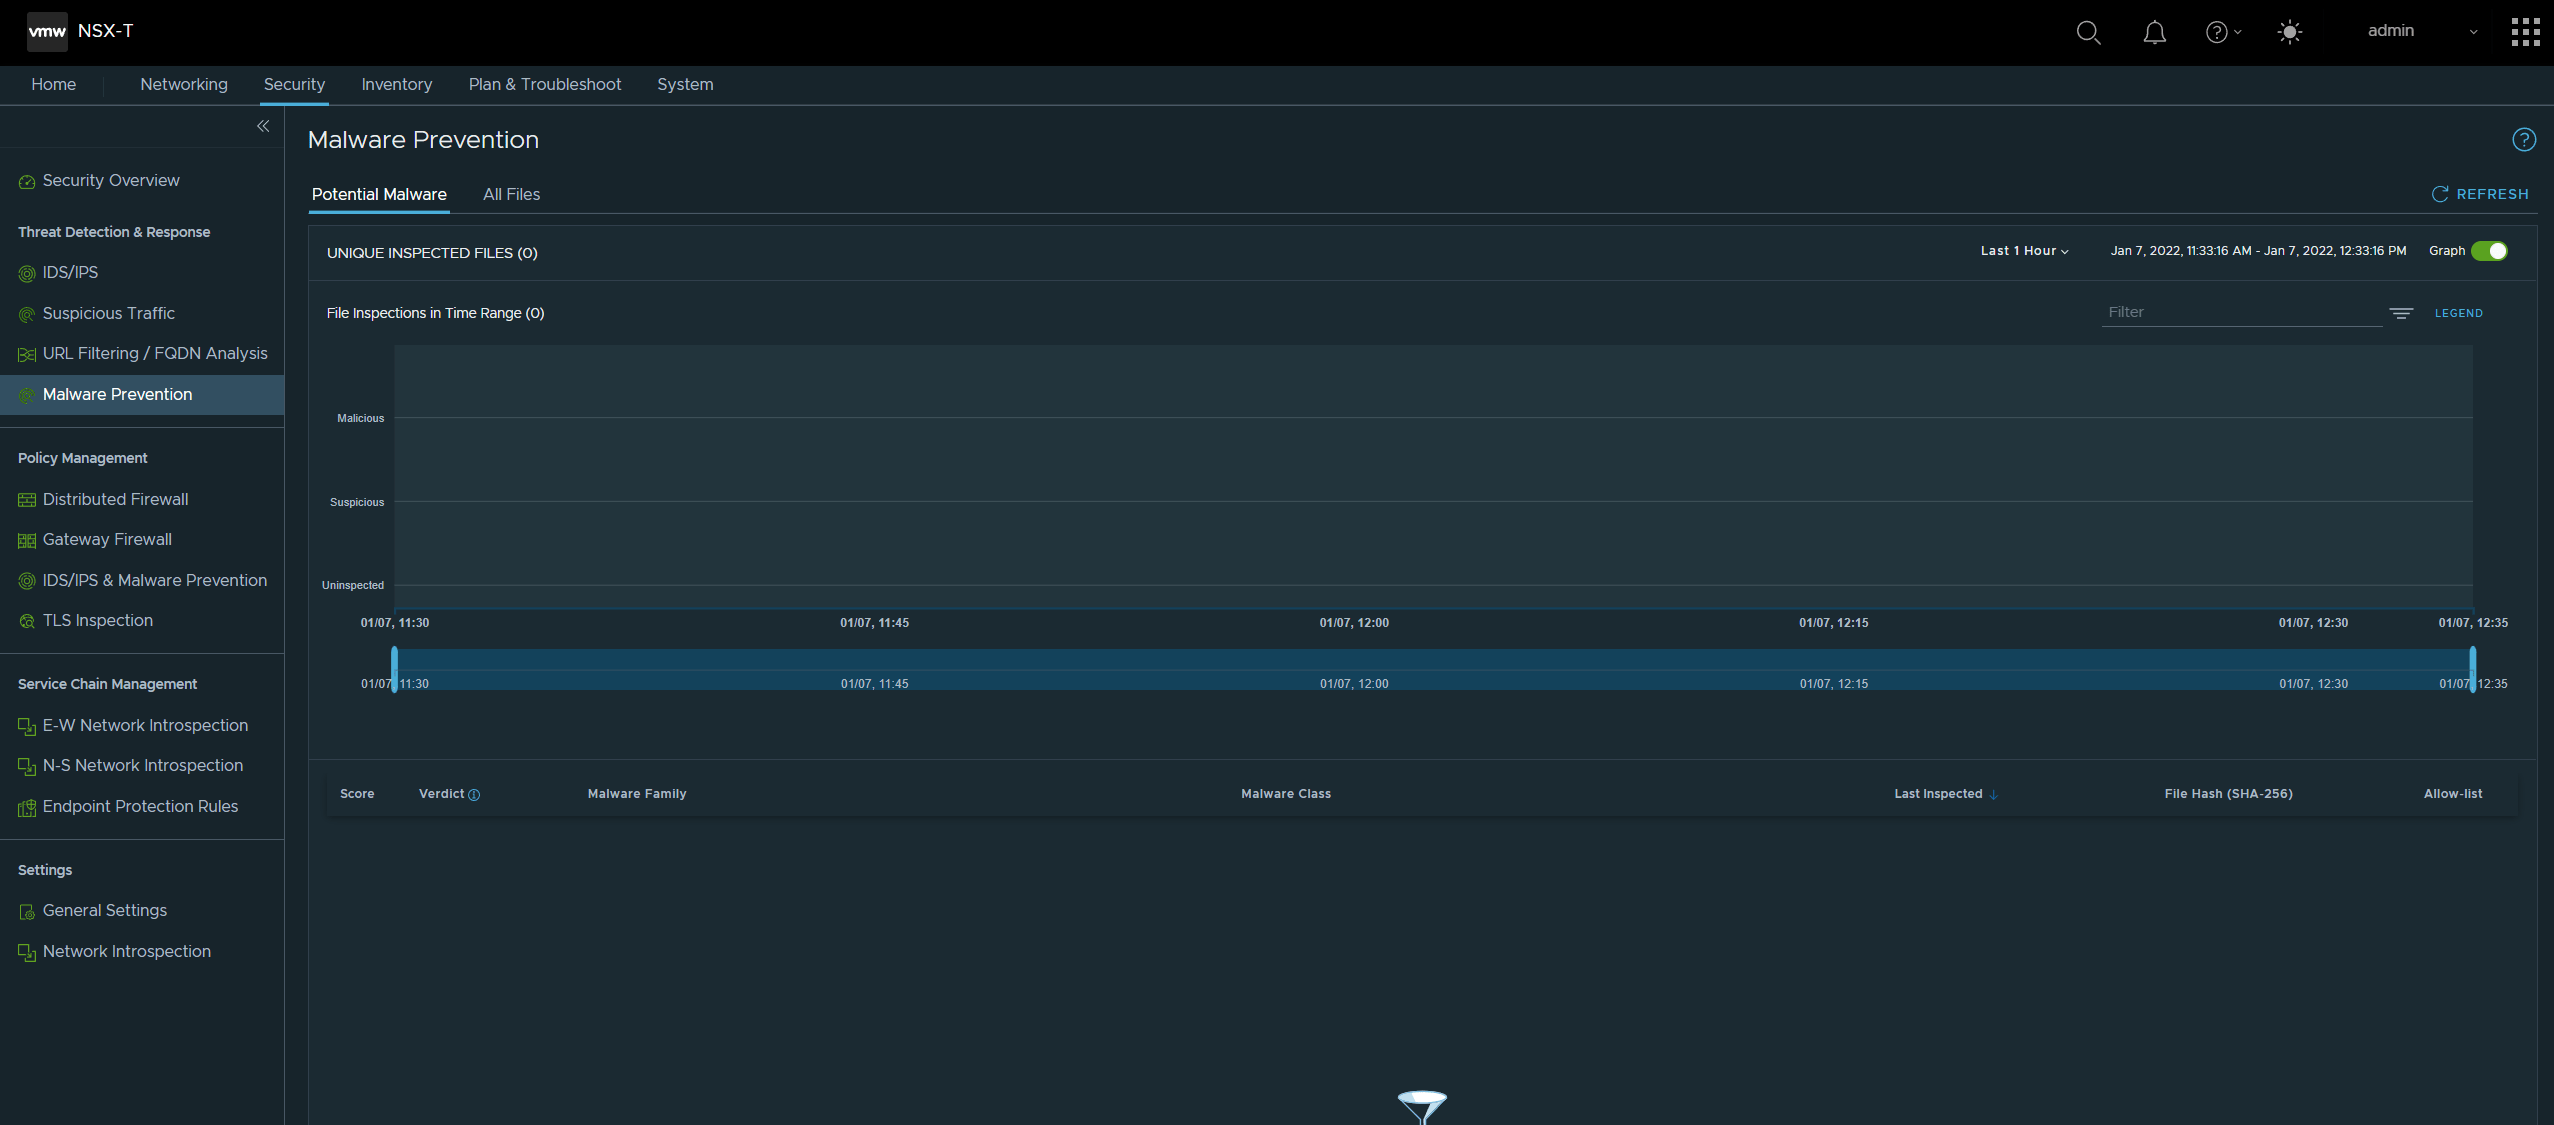Viewport: 2554px width, 1125px height.
Task: Open Distributed Firewall page
Action: click(x=116, y=499)
